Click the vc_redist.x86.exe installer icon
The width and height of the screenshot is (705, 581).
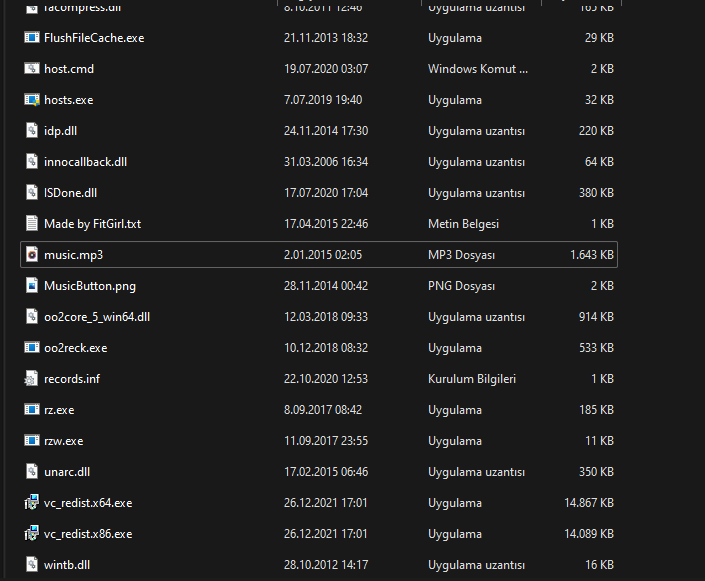(x=32, y=534)
